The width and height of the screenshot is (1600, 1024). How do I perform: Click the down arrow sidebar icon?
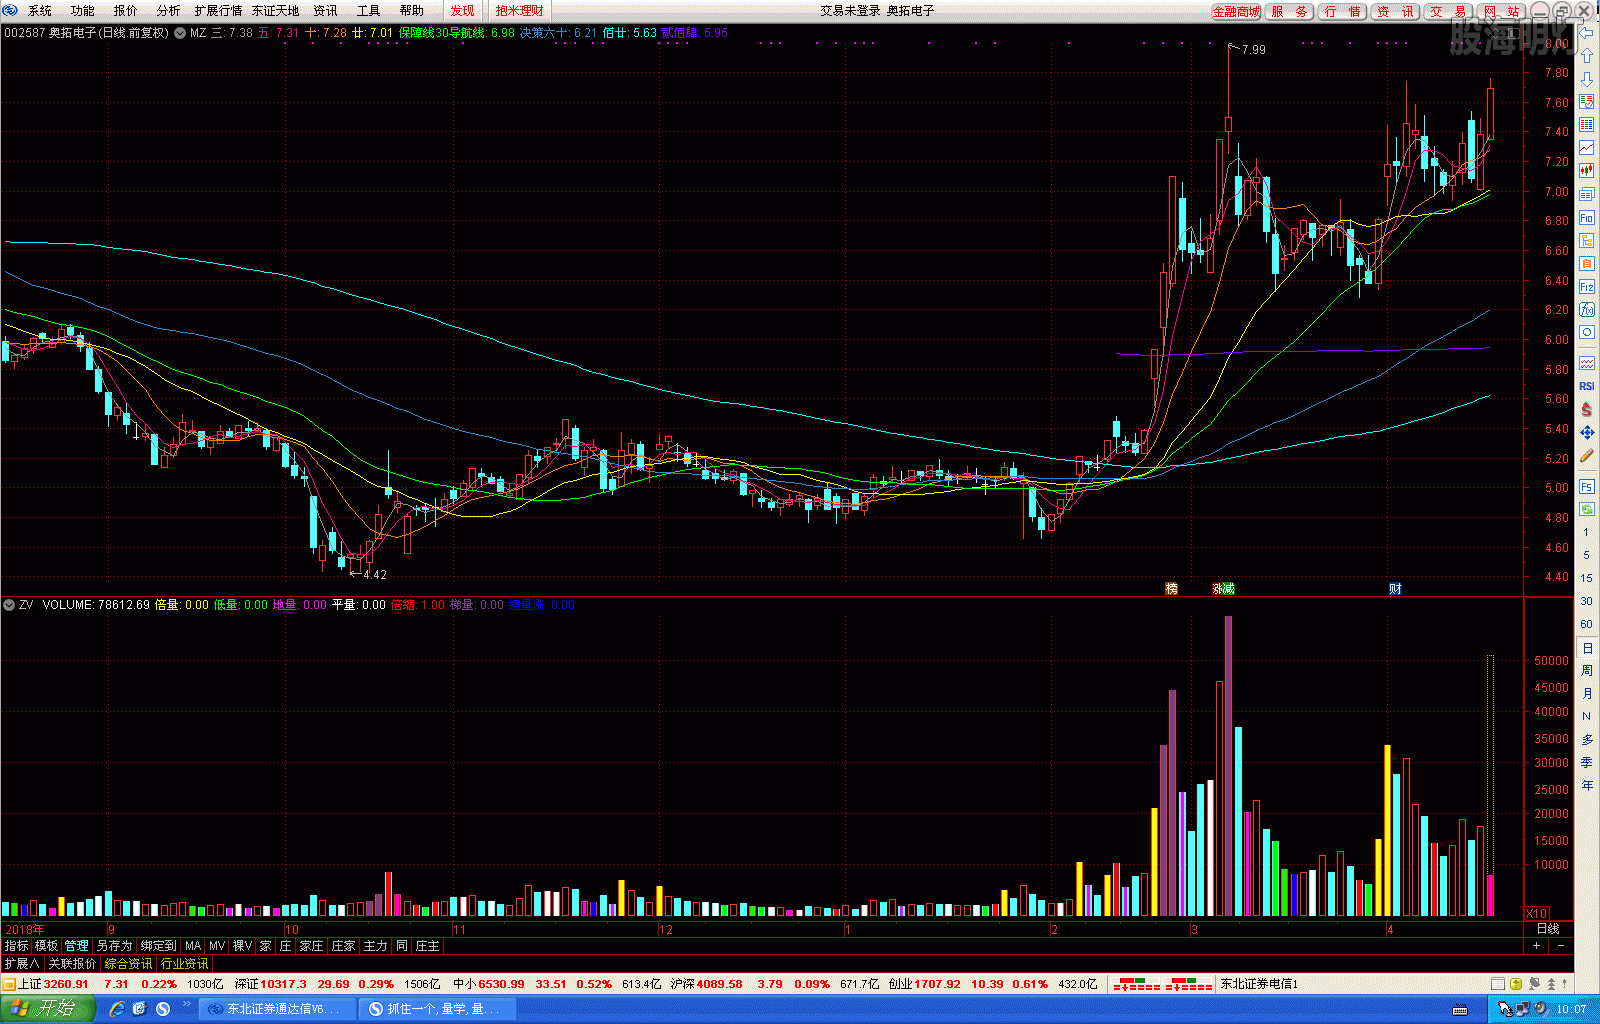point(1587,79)
